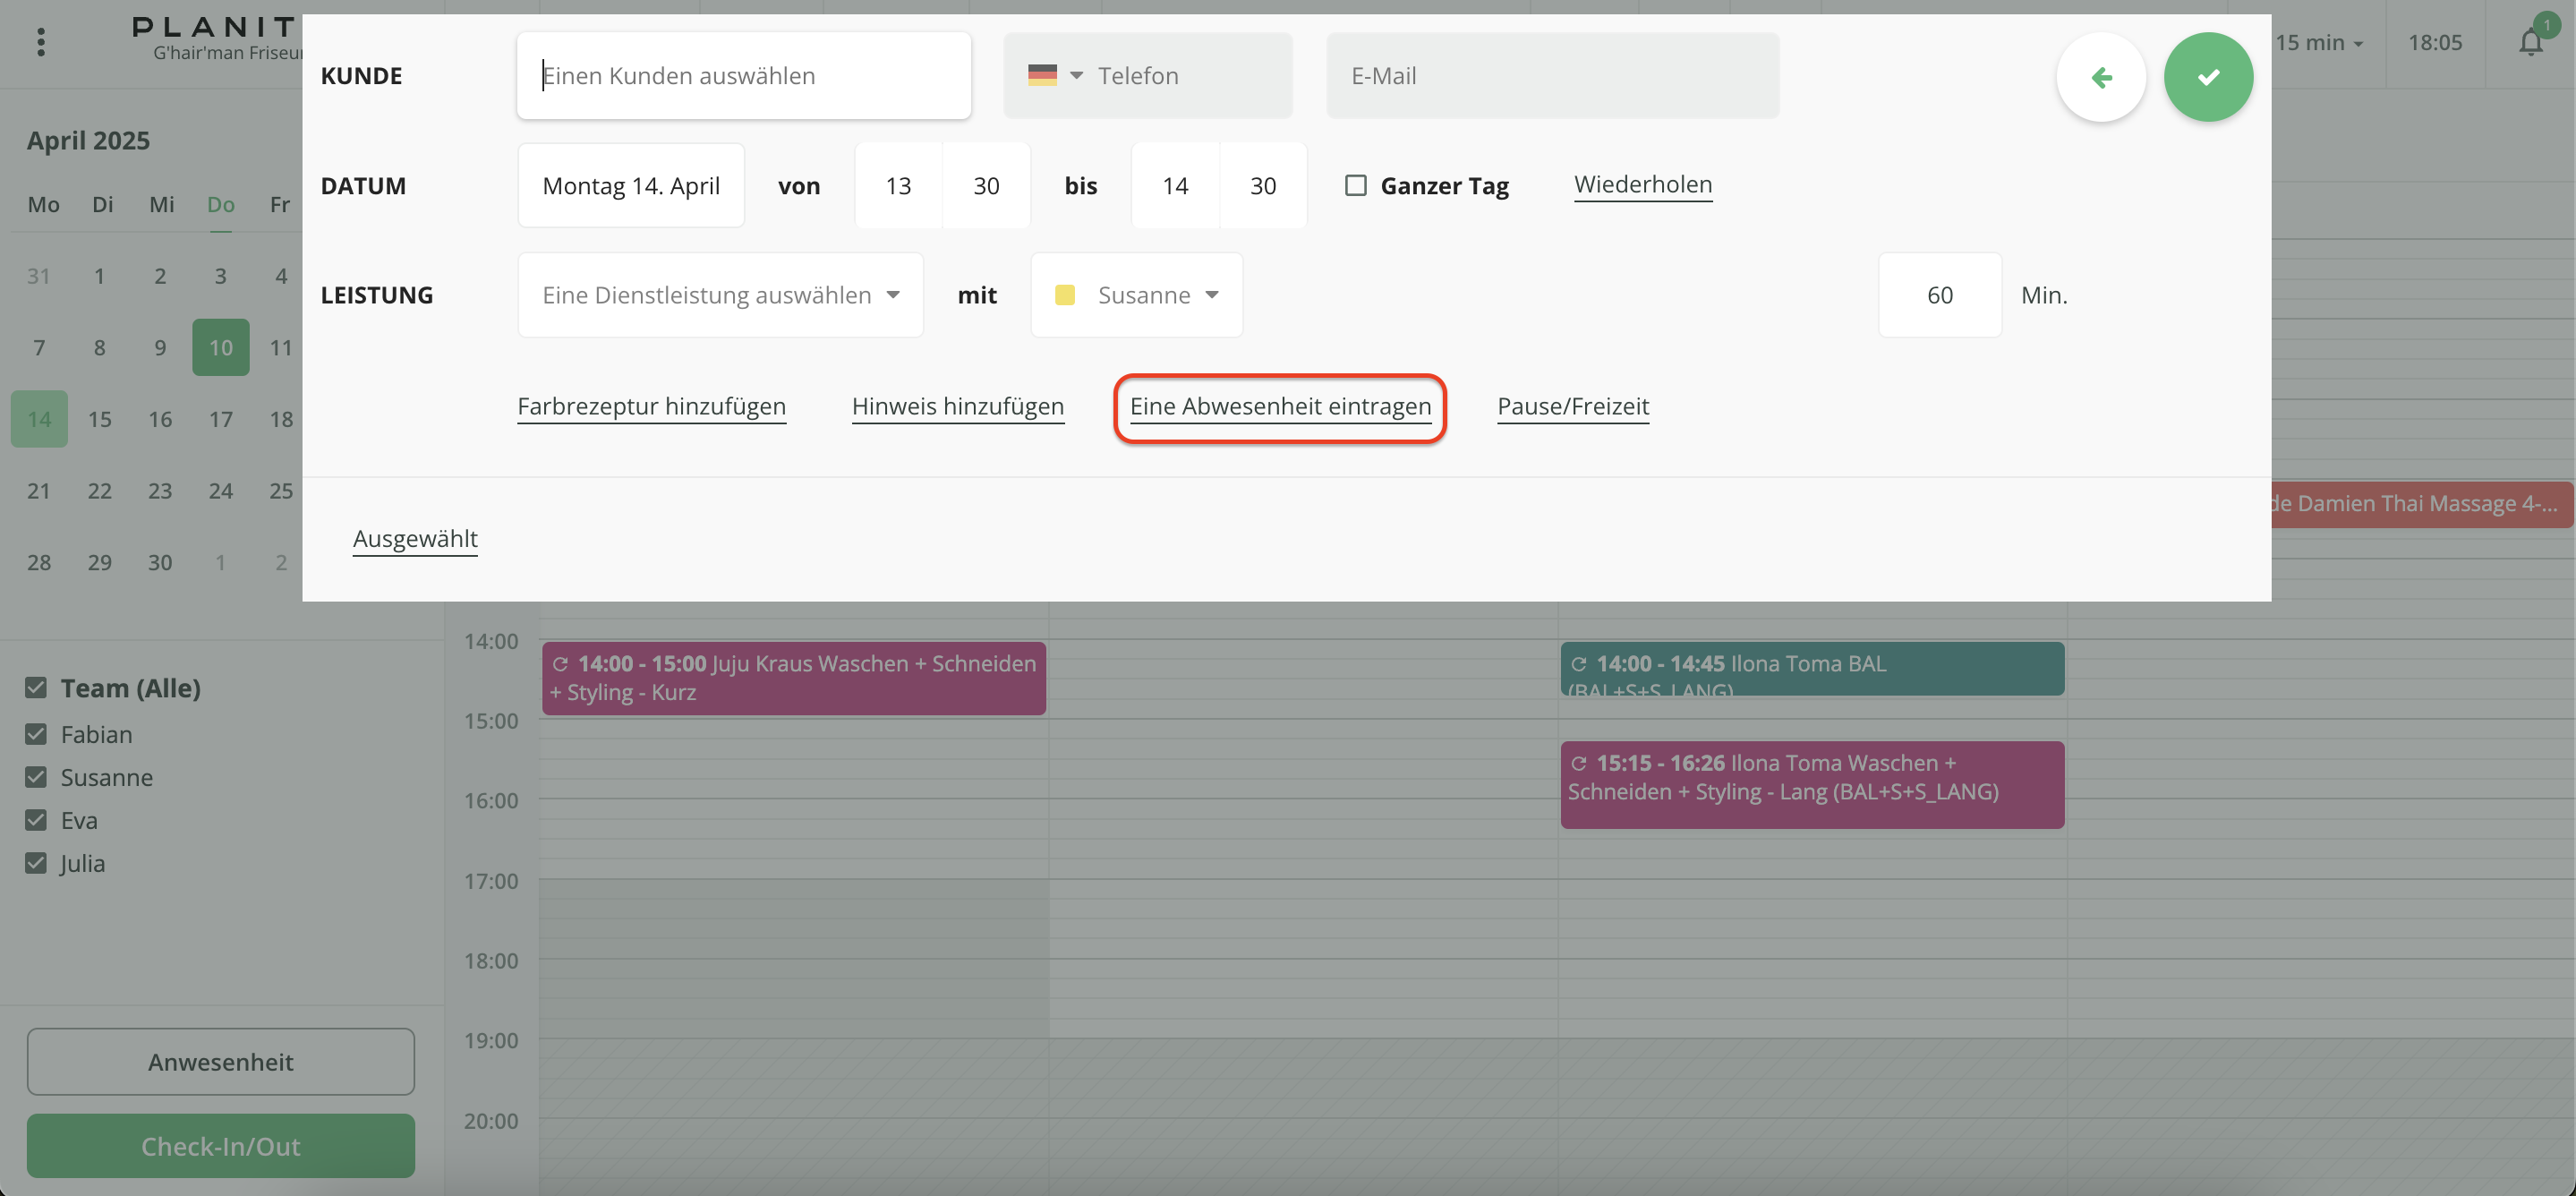The height and width of the screenshot is (1196, 2576).
Task: Open the Dienstleistung auswählen dropdown
Action: click(x=720, y=296)
